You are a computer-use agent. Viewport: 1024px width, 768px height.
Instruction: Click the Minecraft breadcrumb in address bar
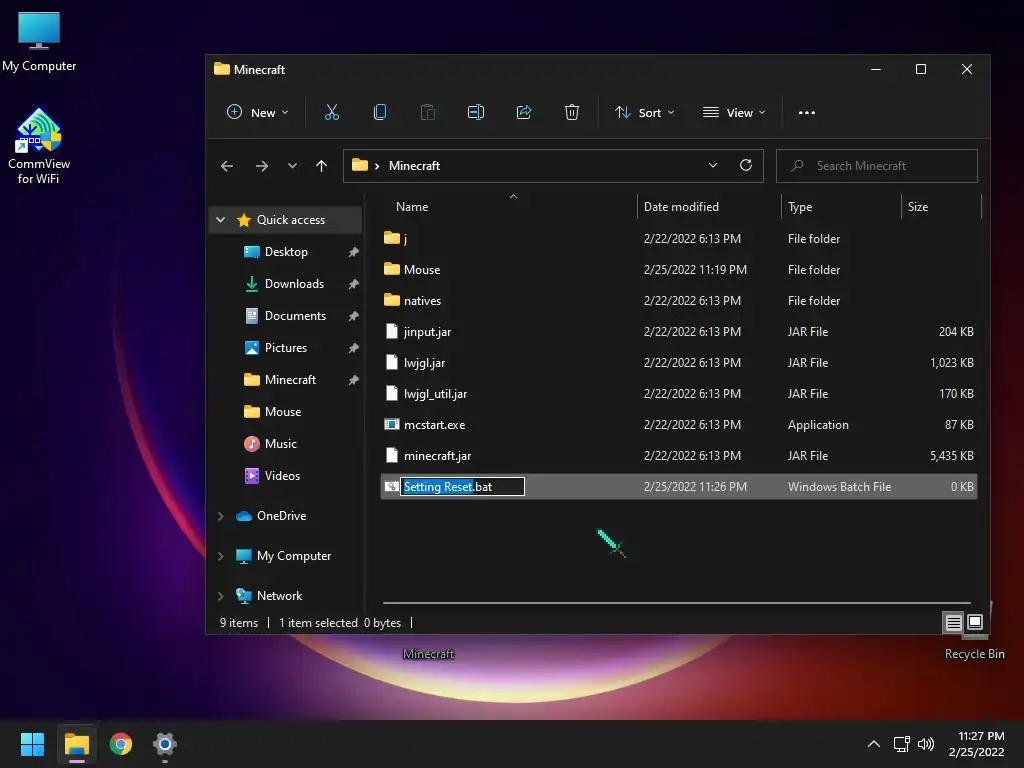(x=414, y=166)
